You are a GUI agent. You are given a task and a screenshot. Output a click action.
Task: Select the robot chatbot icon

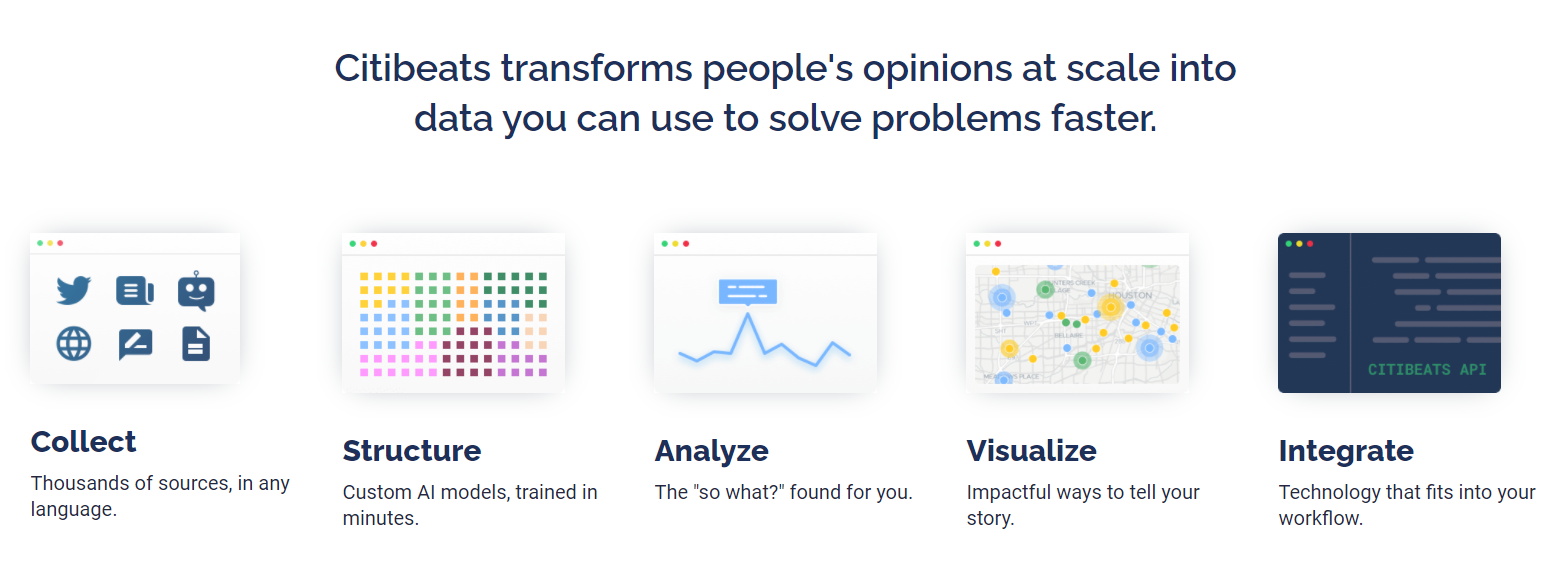(x=196, y=291)
